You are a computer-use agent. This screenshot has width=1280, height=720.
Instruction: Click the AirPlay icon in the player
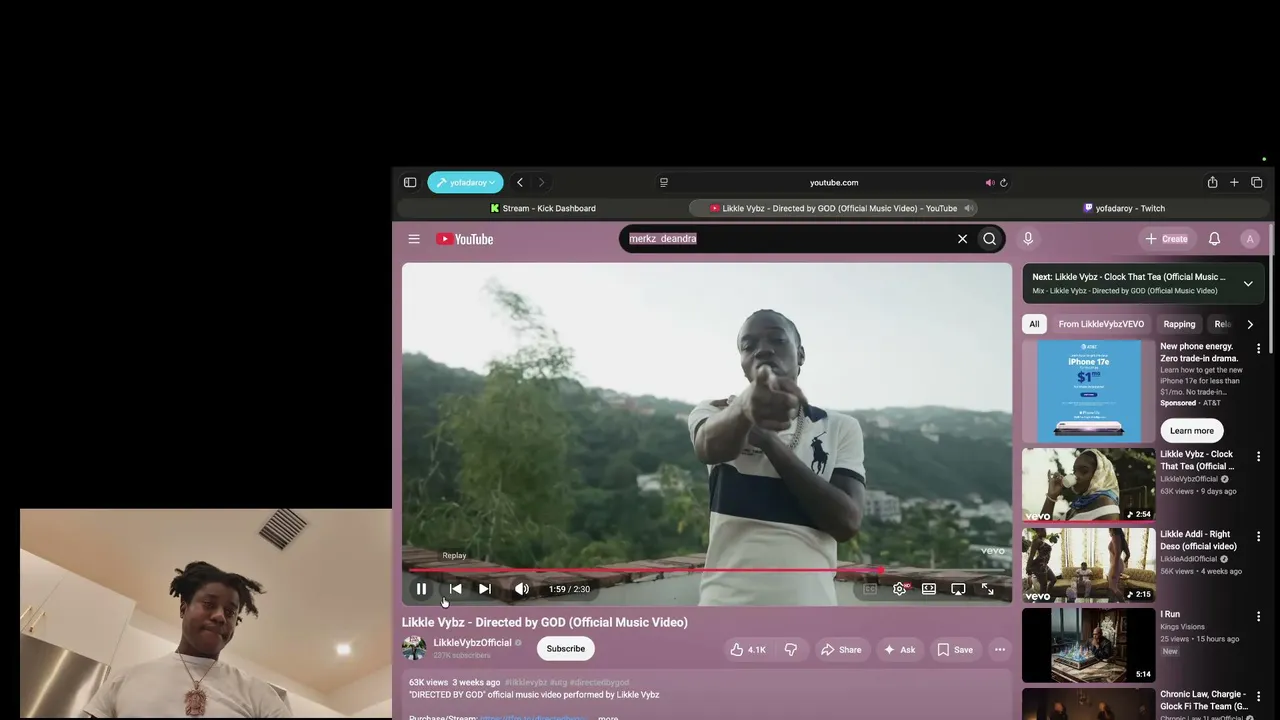(x=958, y=589)
